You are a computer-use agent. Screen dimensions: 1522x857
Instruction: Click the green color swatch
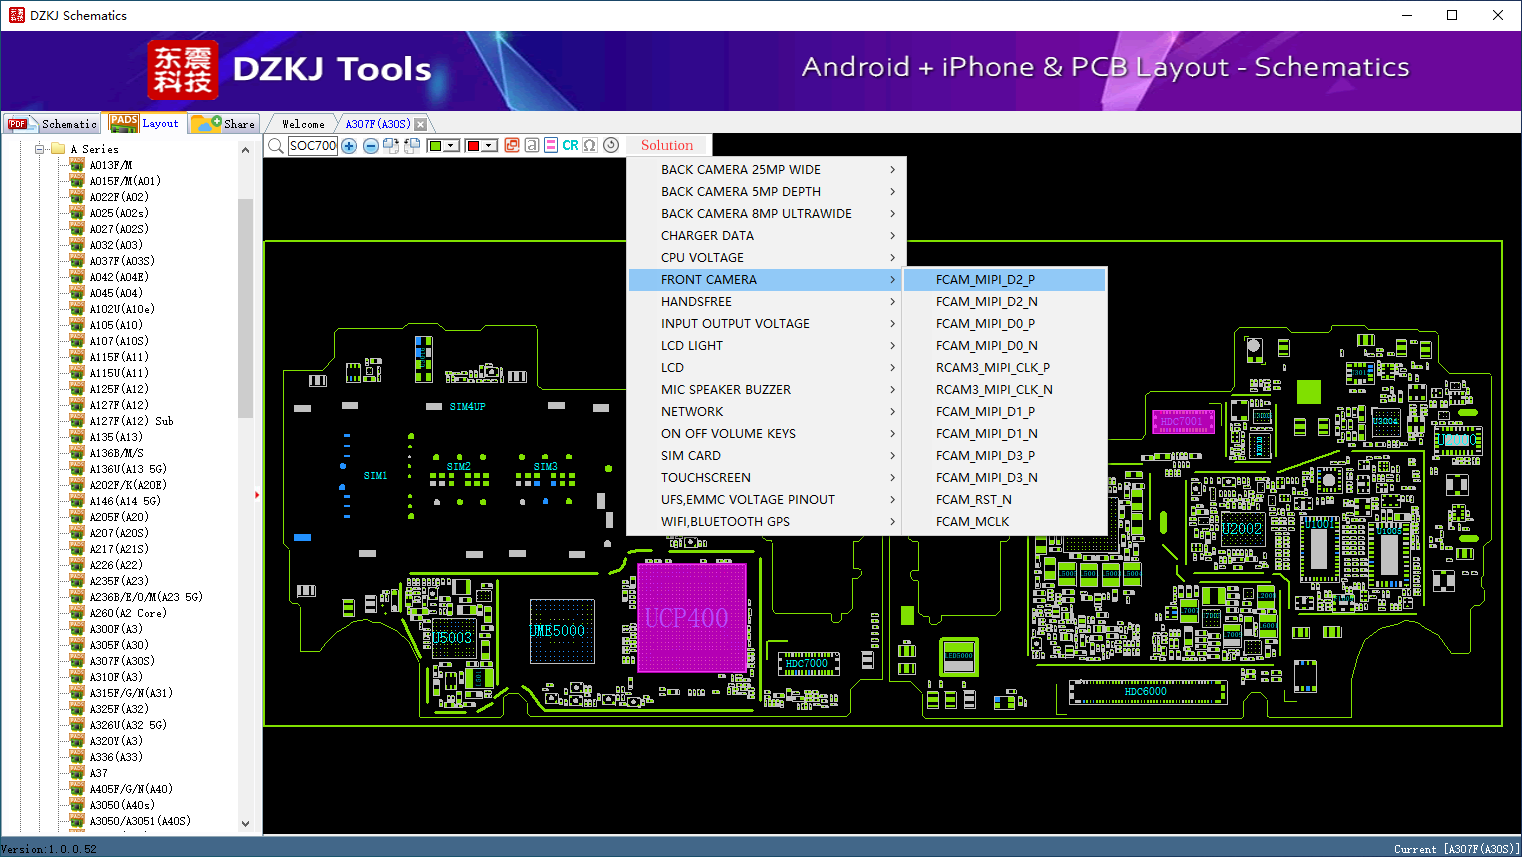coord(435,146)
